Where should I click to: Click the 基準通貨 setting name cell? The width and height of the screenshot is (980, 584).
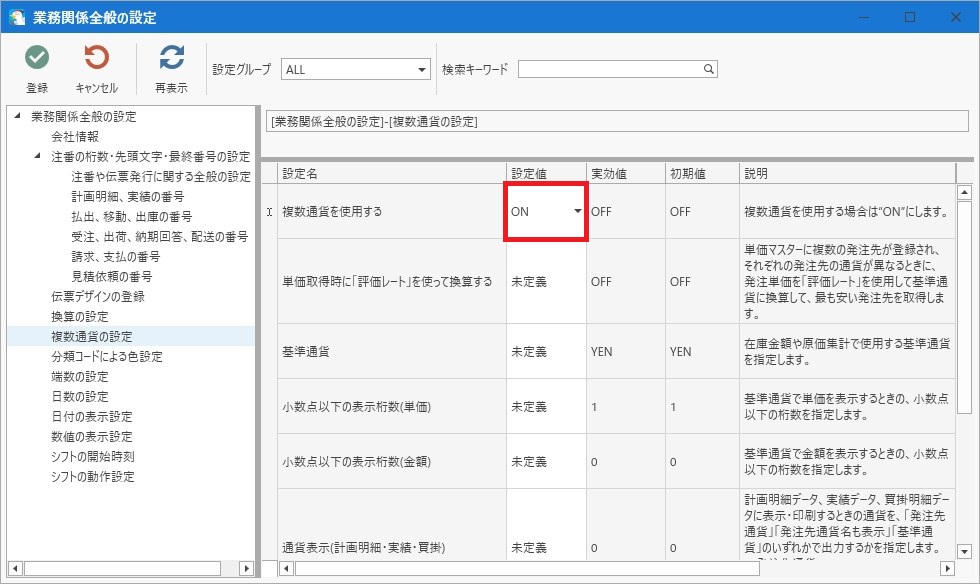pyautogui.click(x=392, y=351)
